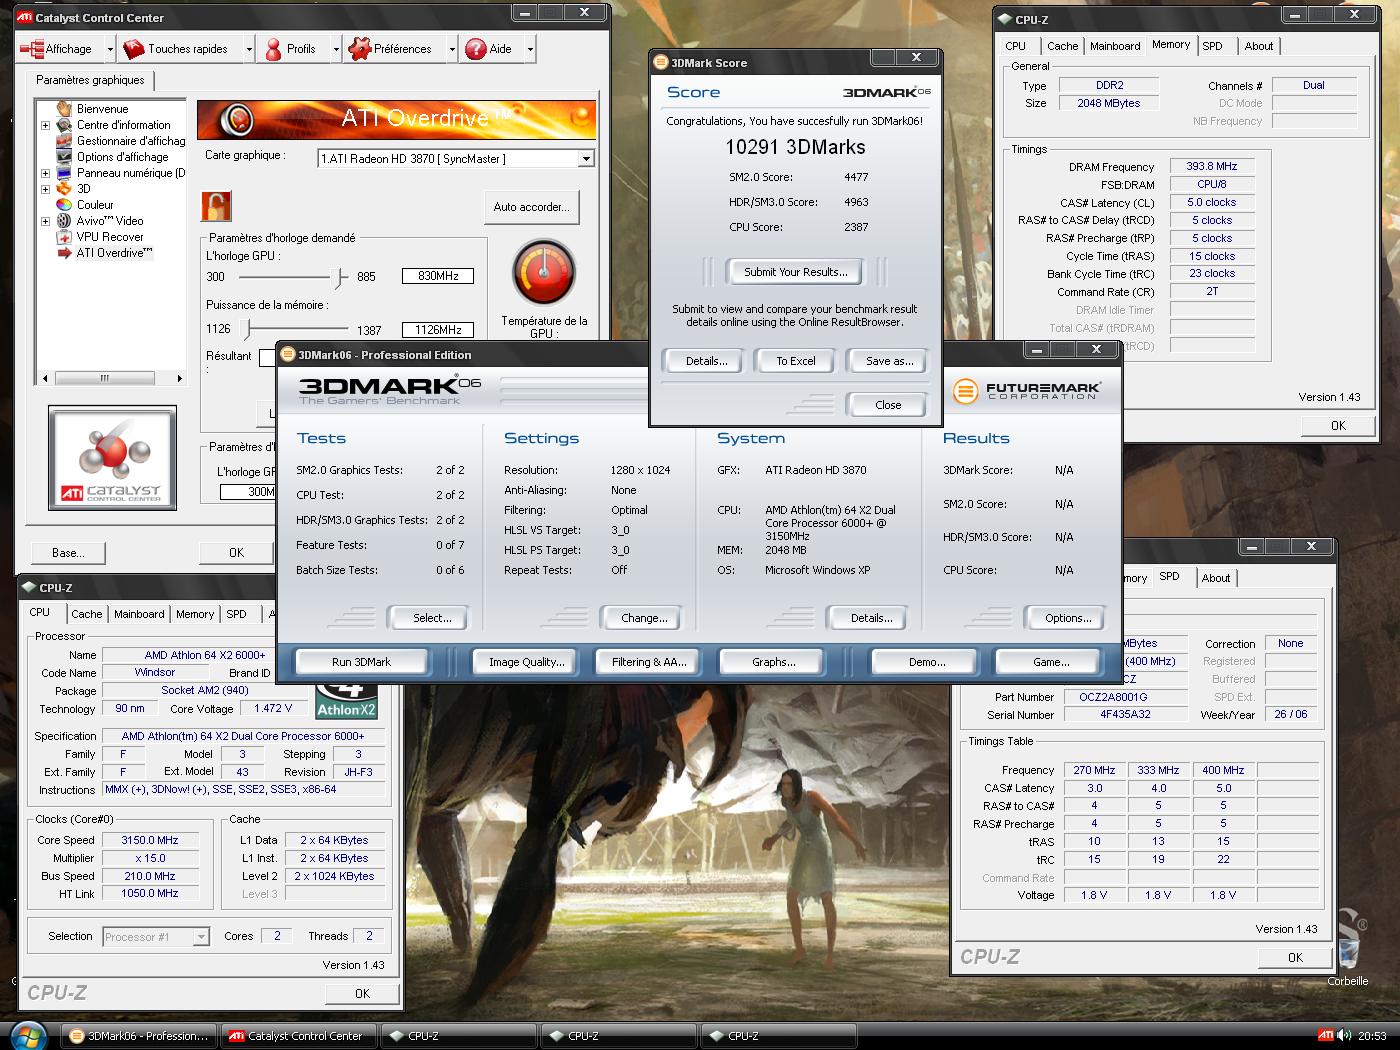Close the 3DMark Score dialog with Close

point(888,405)
